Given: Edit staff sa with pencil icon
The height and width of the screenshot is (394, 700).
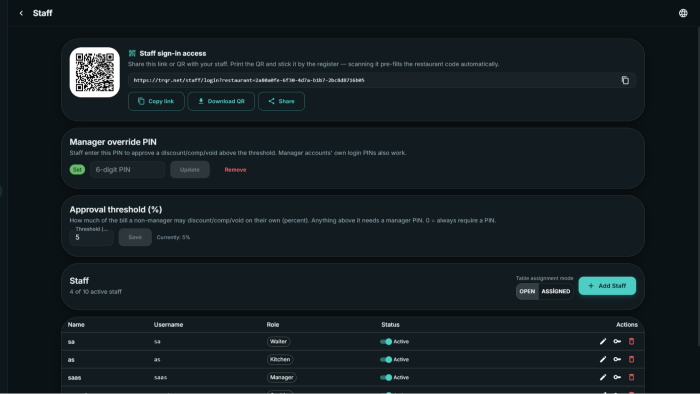Looking at the screenshot, I should [x=603, y=341].
